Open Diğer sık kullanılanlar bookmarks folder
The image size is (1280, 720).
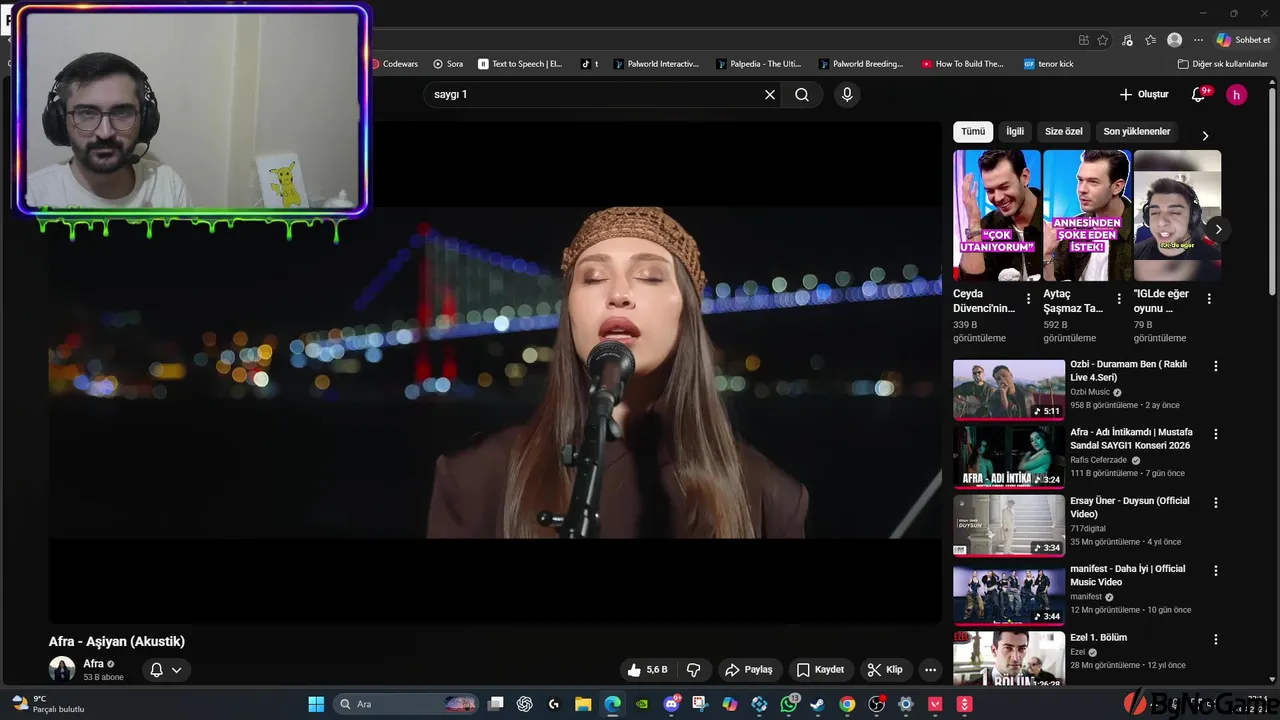click(1223, 64)
